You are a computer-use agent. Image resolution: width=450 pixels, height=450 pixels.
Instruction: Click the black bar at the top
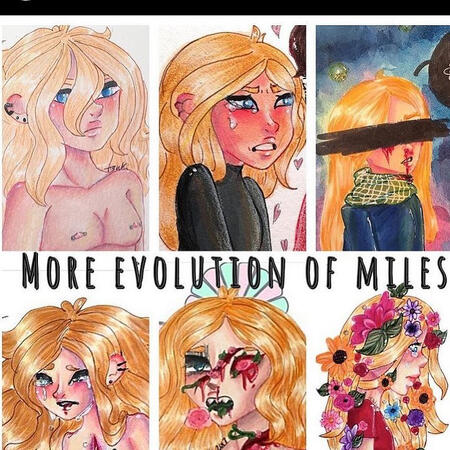[x=225, y=7]
